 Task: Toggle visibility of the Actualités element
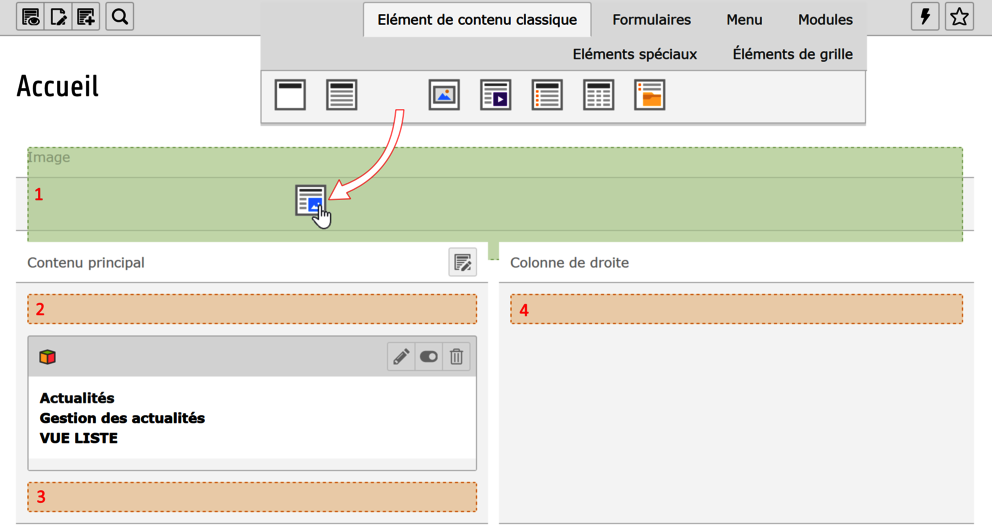click(x=429, y=357)
